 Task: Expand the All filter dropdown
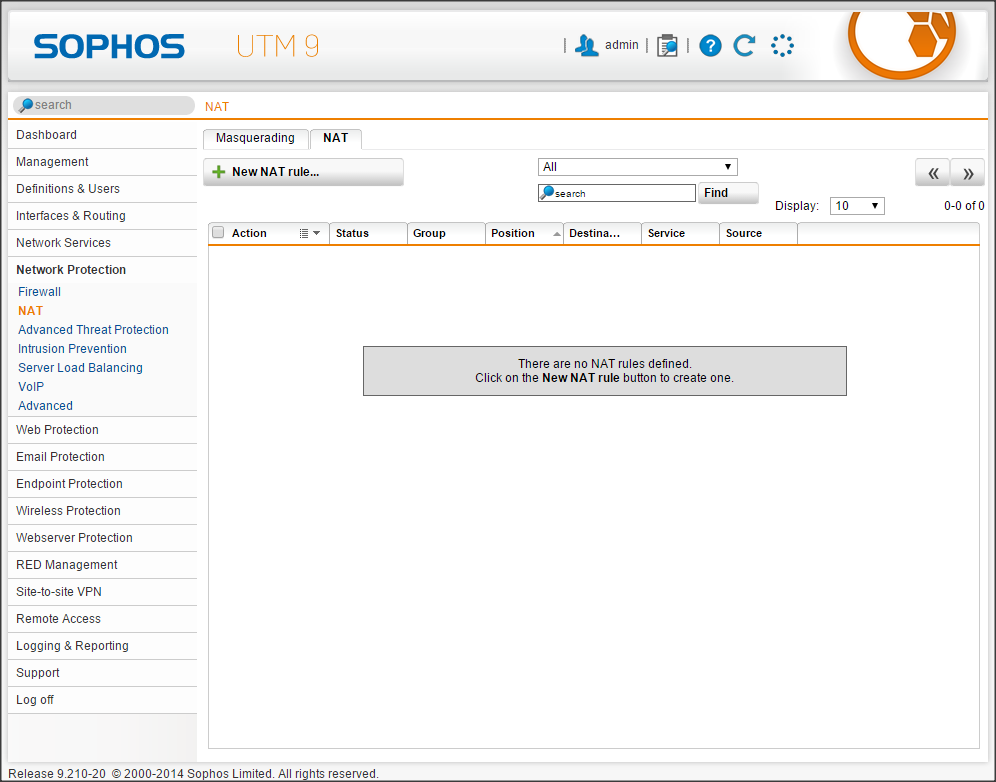tap(637, 167)
